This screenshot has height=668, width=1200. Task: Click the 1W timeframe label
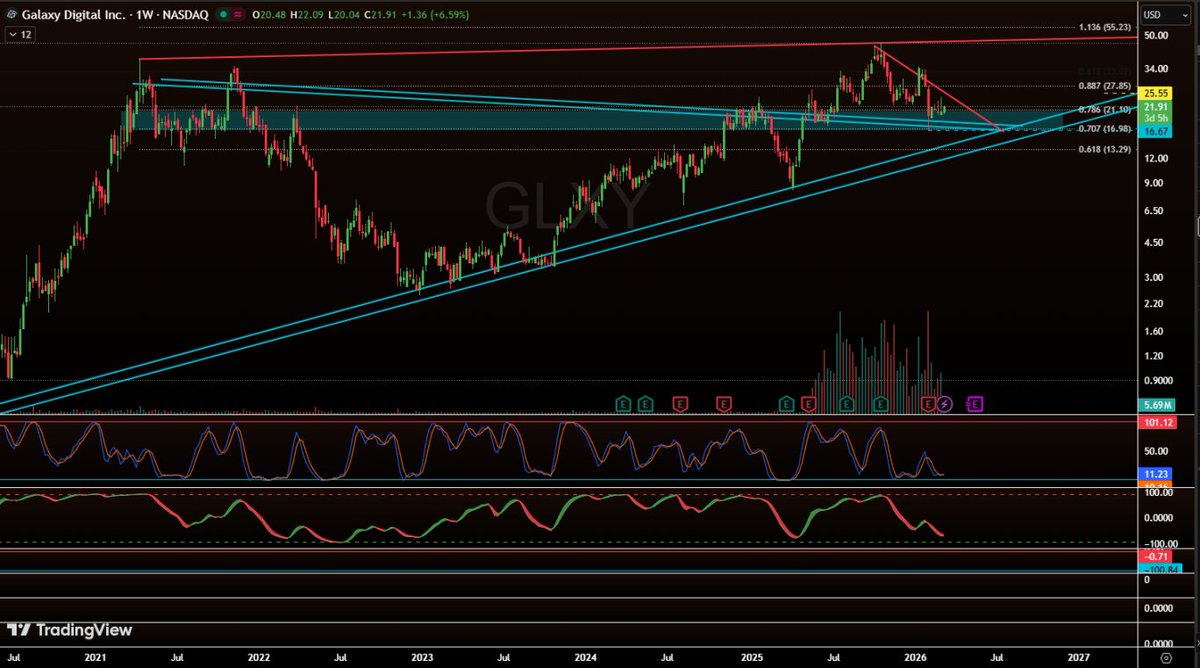click(x=146, y=15)
